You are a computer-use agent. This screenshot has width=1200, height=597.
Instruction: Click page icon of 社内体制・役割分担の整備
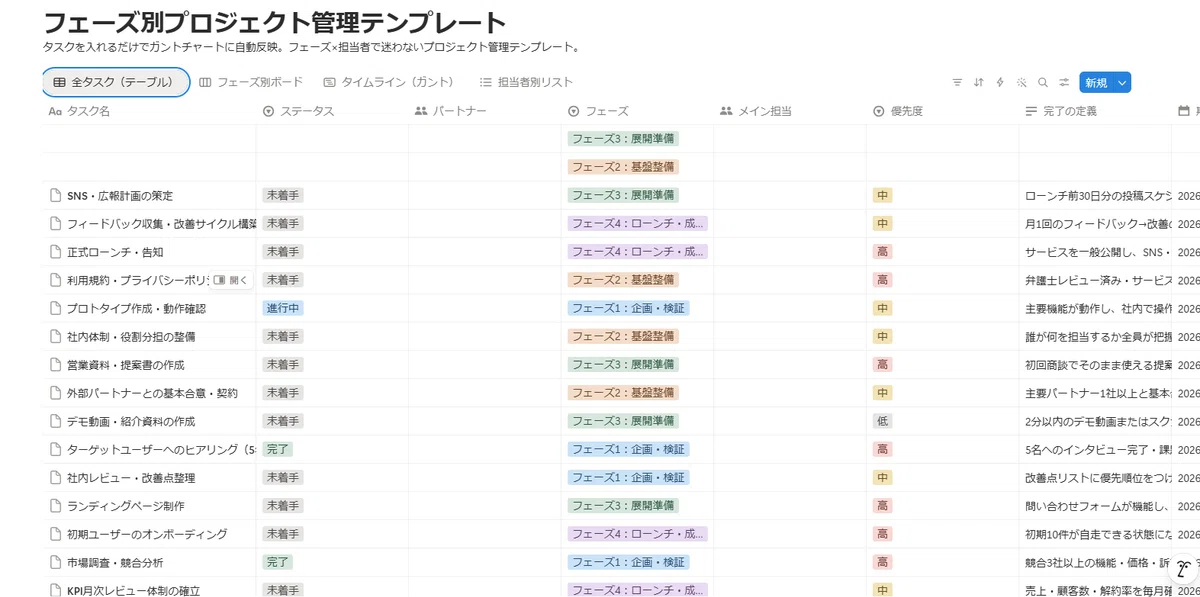coord(56,336)
